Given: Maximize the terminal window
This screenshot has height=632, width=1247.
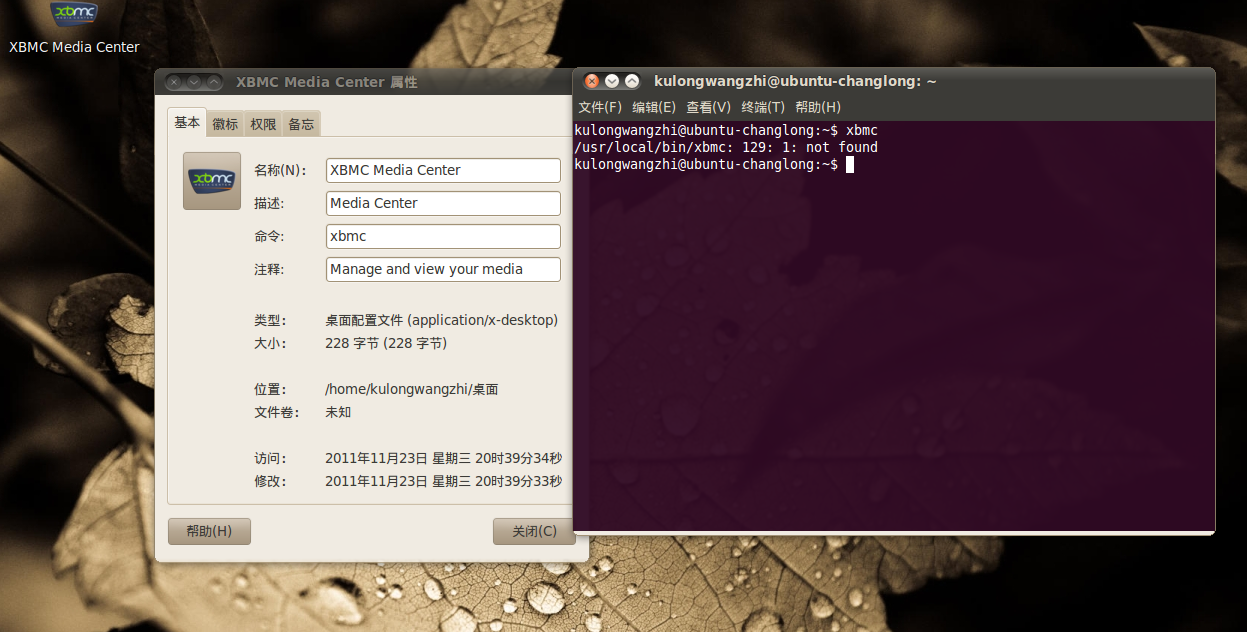Looking at the screenshot, I should 632,81.
